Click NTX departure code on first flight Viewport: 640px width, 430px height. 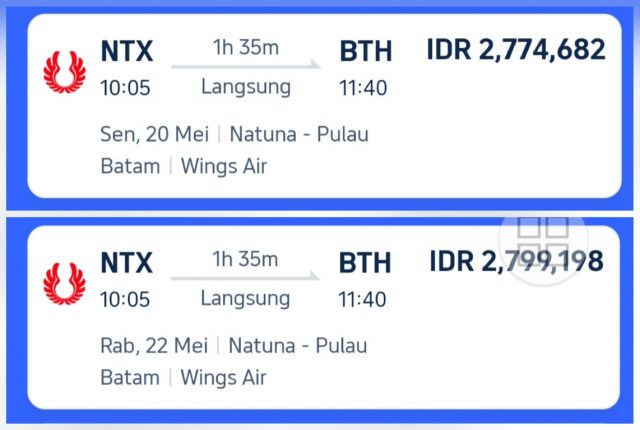click(x=127, y=51)
